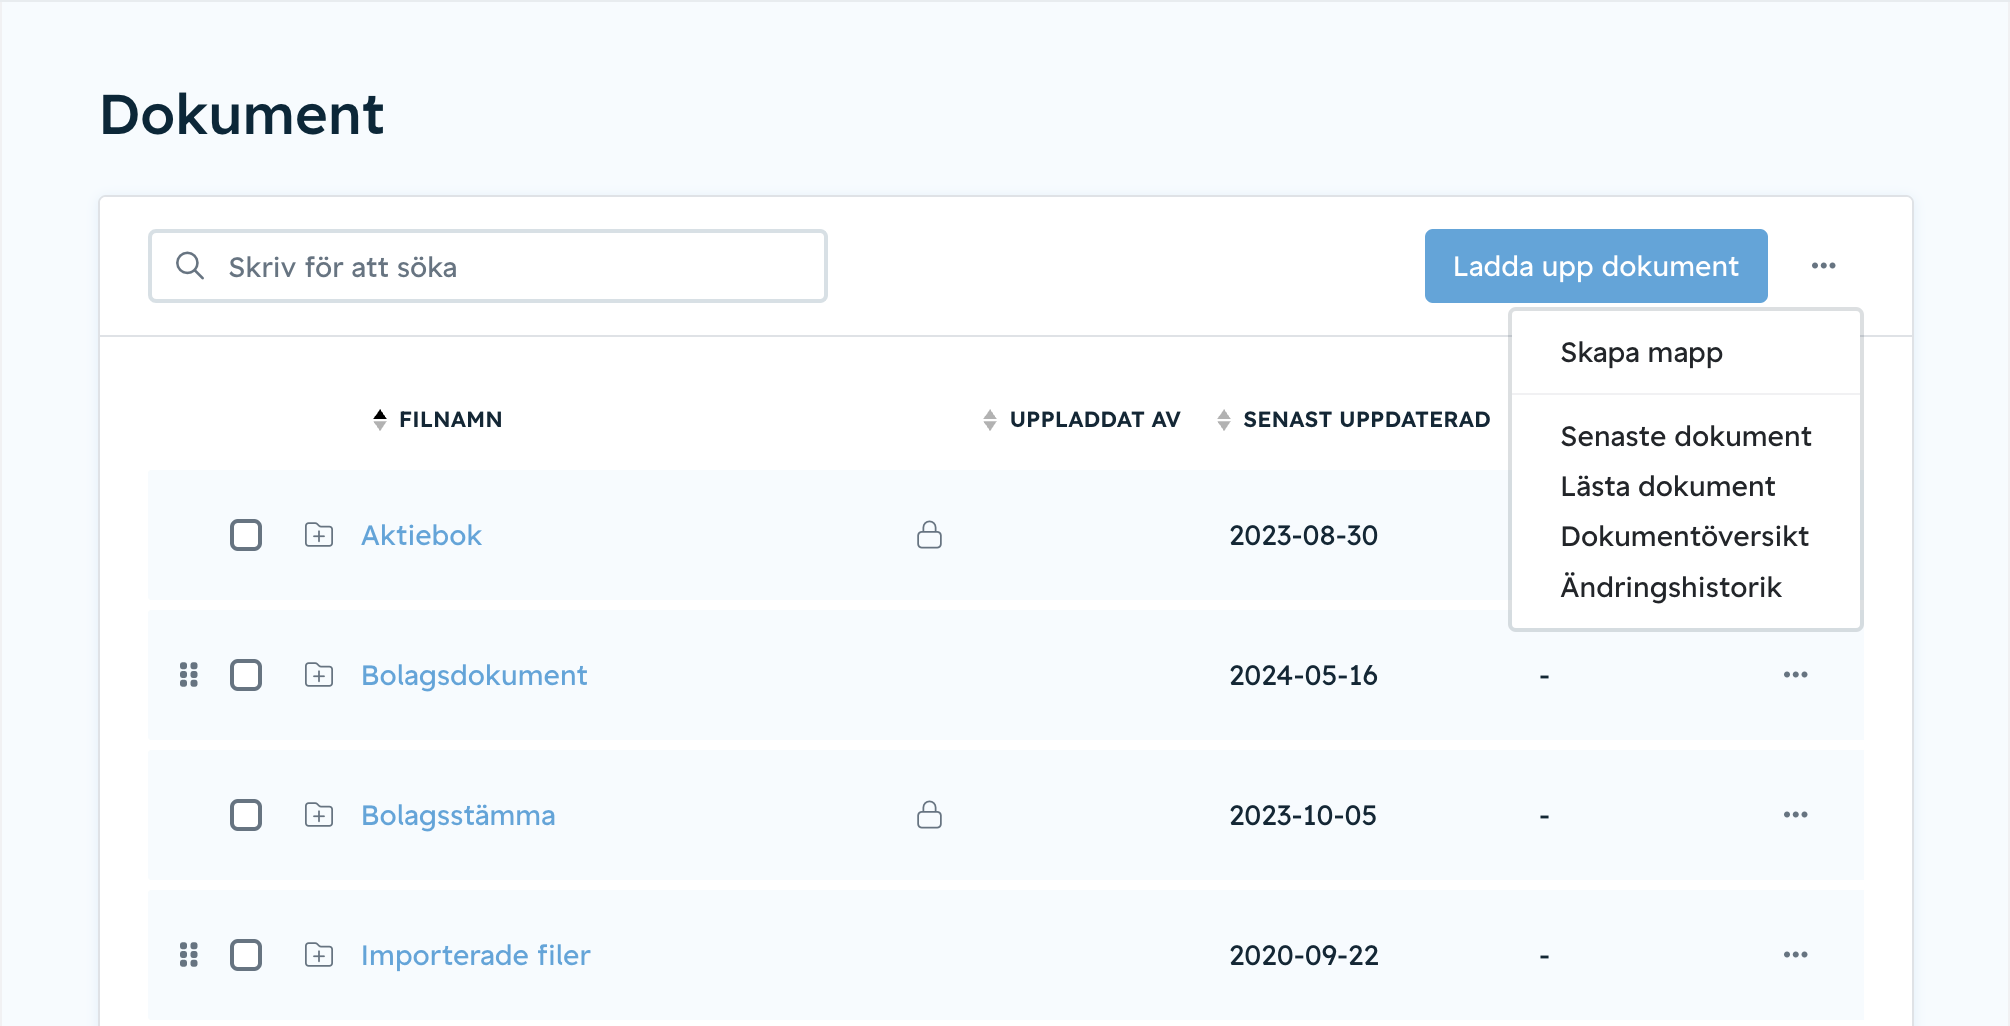Select the Bolagsstämma row checkbox
Screen dimensions: 2010x1026
(246, 815)
